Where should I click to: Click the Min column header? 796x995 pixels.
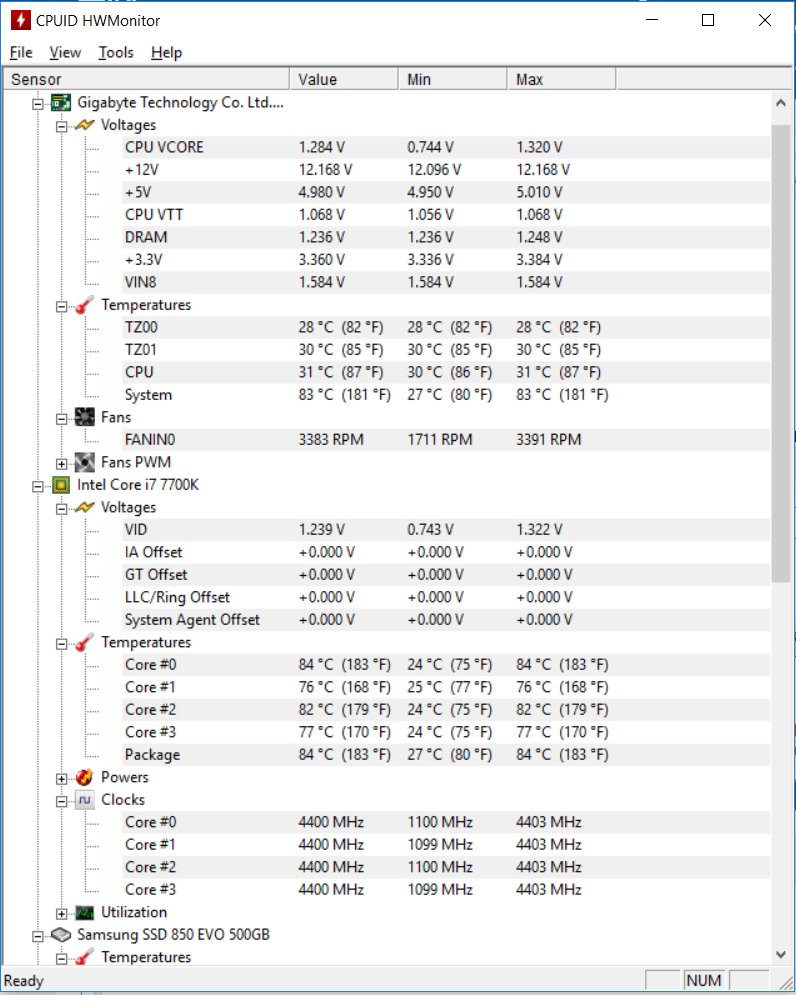coord(453,79)
